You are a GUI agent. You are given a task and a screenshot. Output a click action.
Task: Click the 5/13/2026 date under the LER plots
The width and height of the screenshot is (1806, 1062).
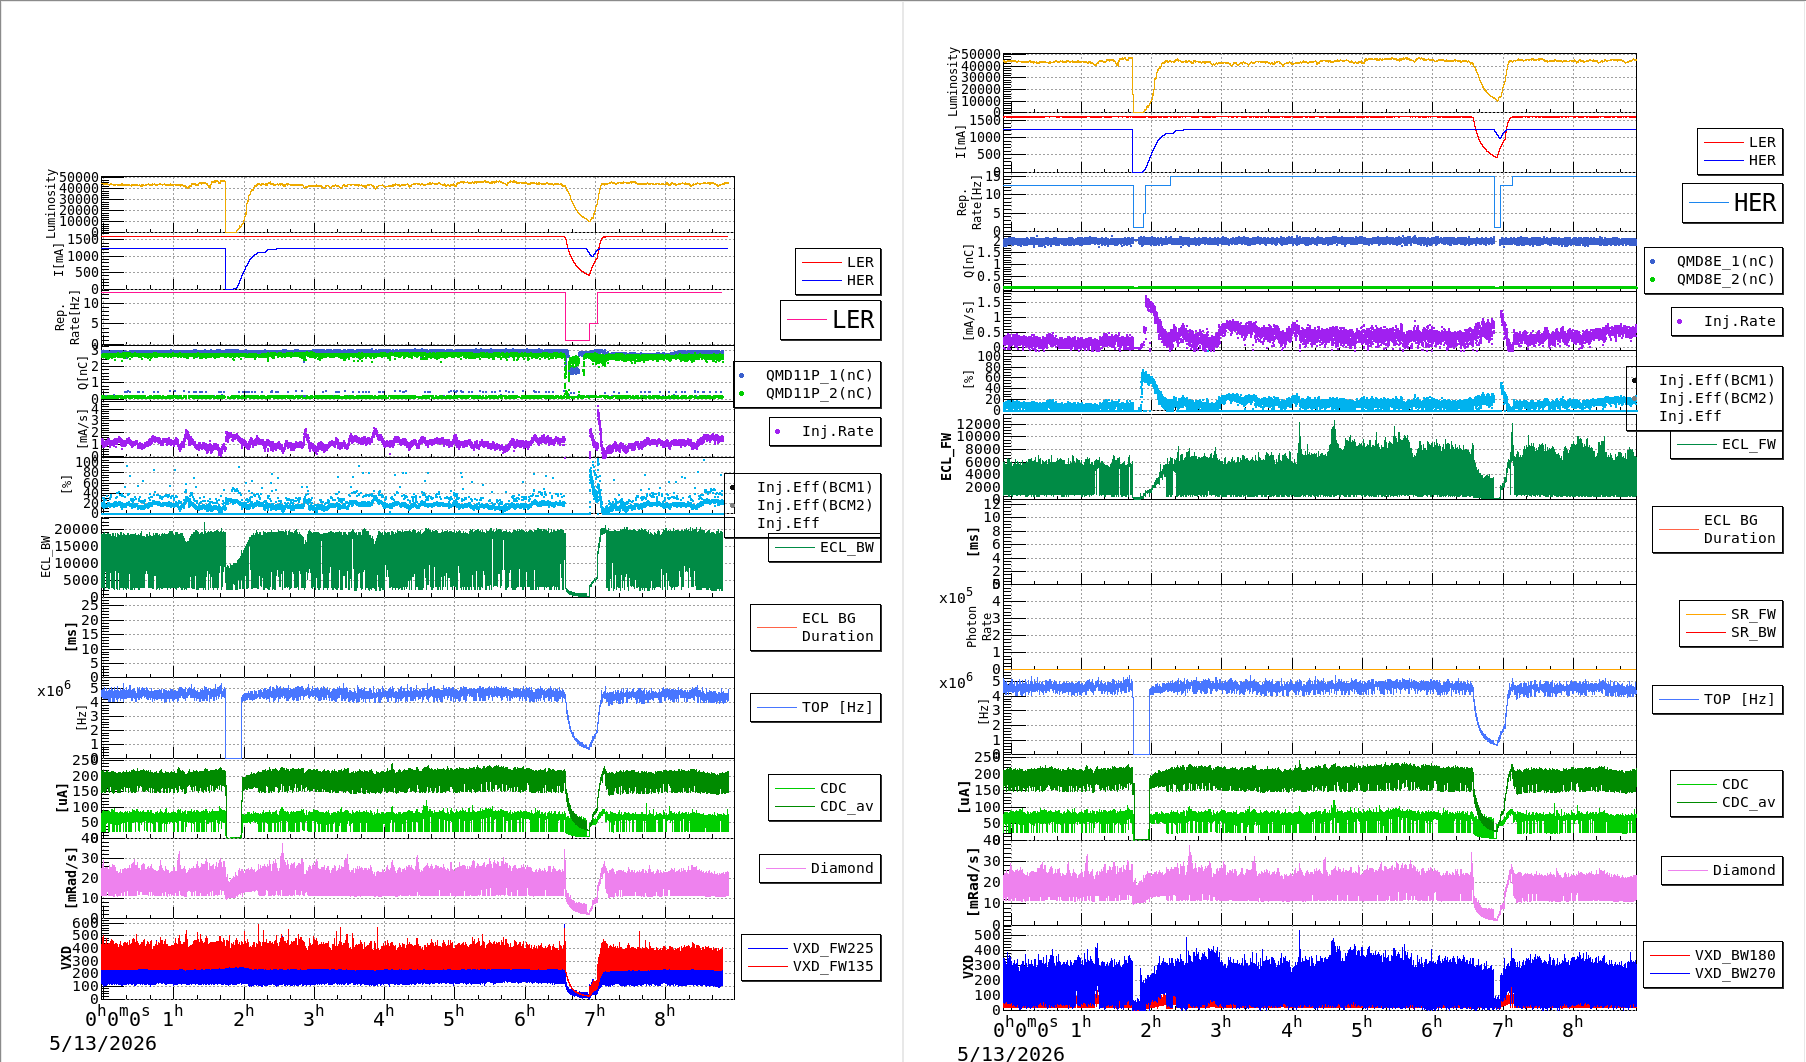(103, 1043)
